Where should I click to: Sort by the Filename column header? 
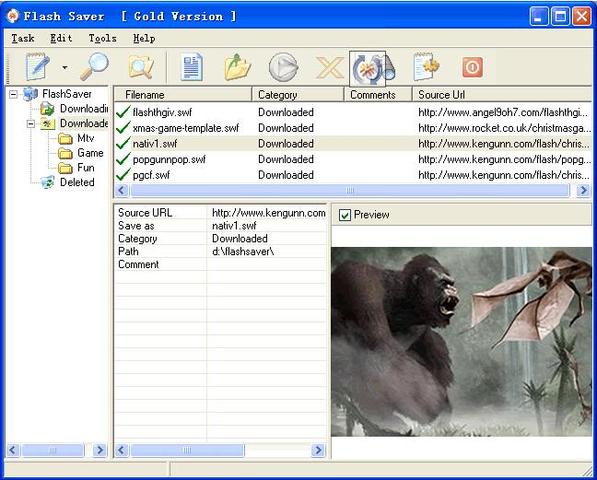tap(183, 94)
